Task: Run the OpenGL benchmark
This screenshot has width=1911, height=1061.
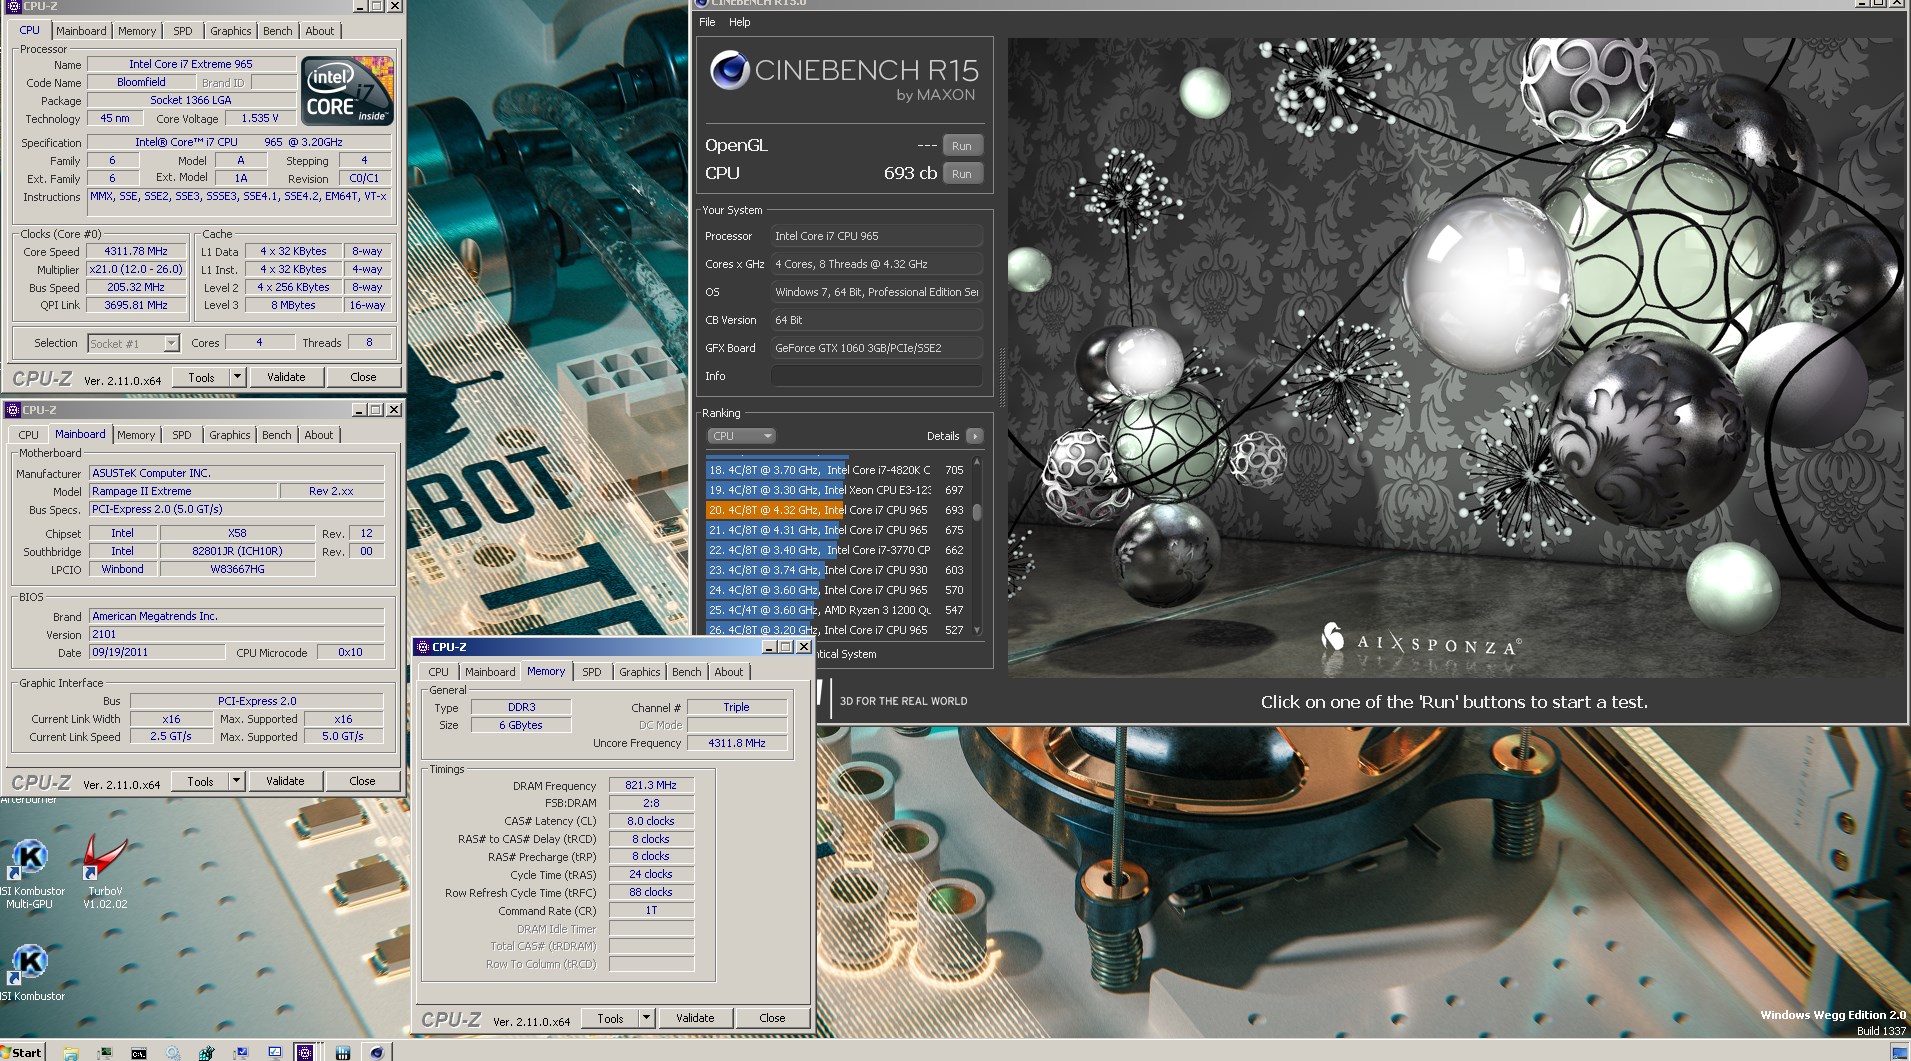Action: (962, 146)
